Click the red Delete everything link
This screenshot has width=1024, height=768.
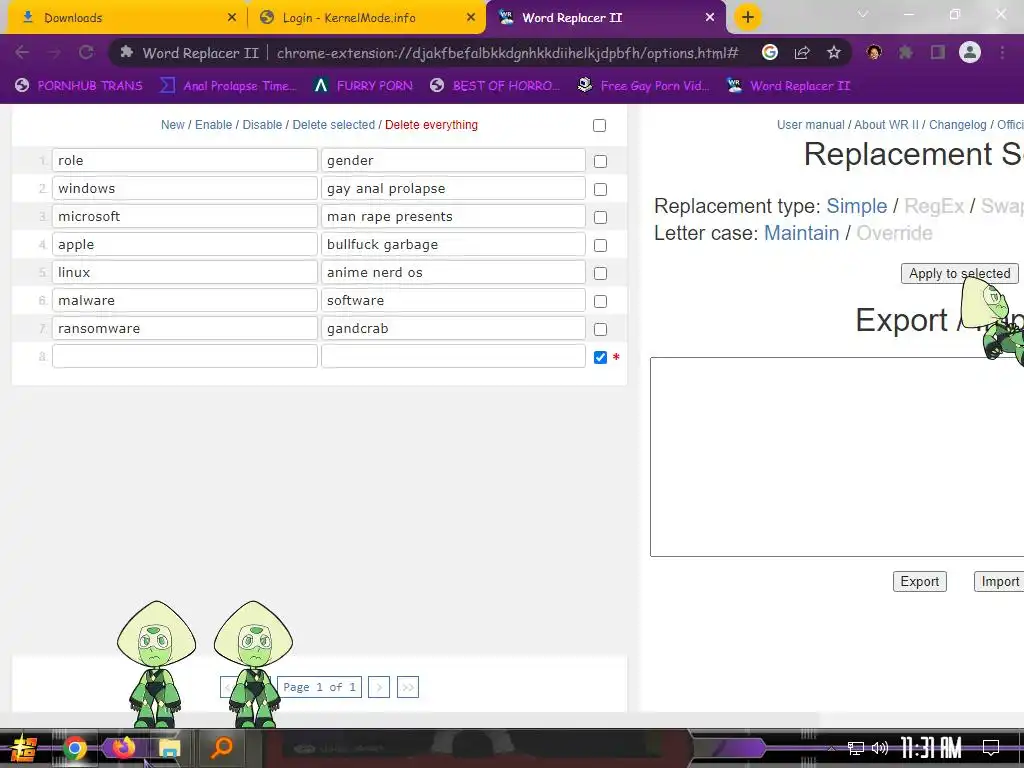click(x=431, y=125)
